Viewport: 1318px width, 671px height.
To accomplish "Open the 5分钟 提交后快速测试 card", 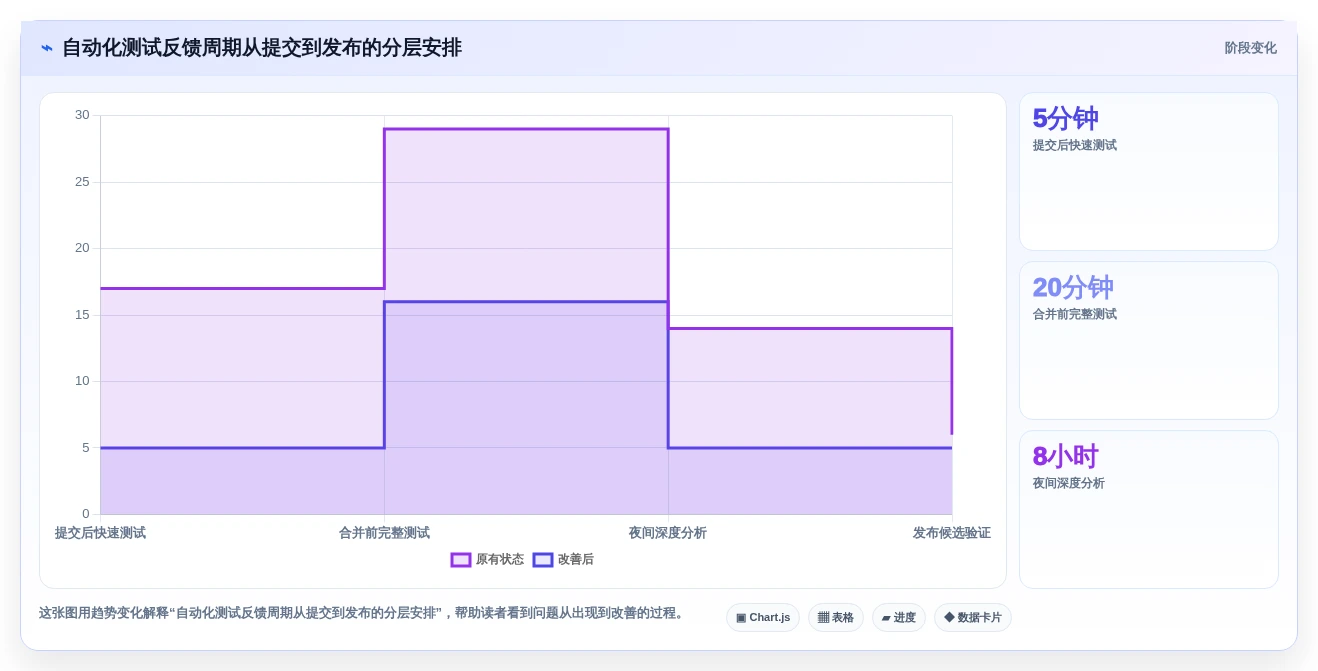I will (x=1149, y=171).
